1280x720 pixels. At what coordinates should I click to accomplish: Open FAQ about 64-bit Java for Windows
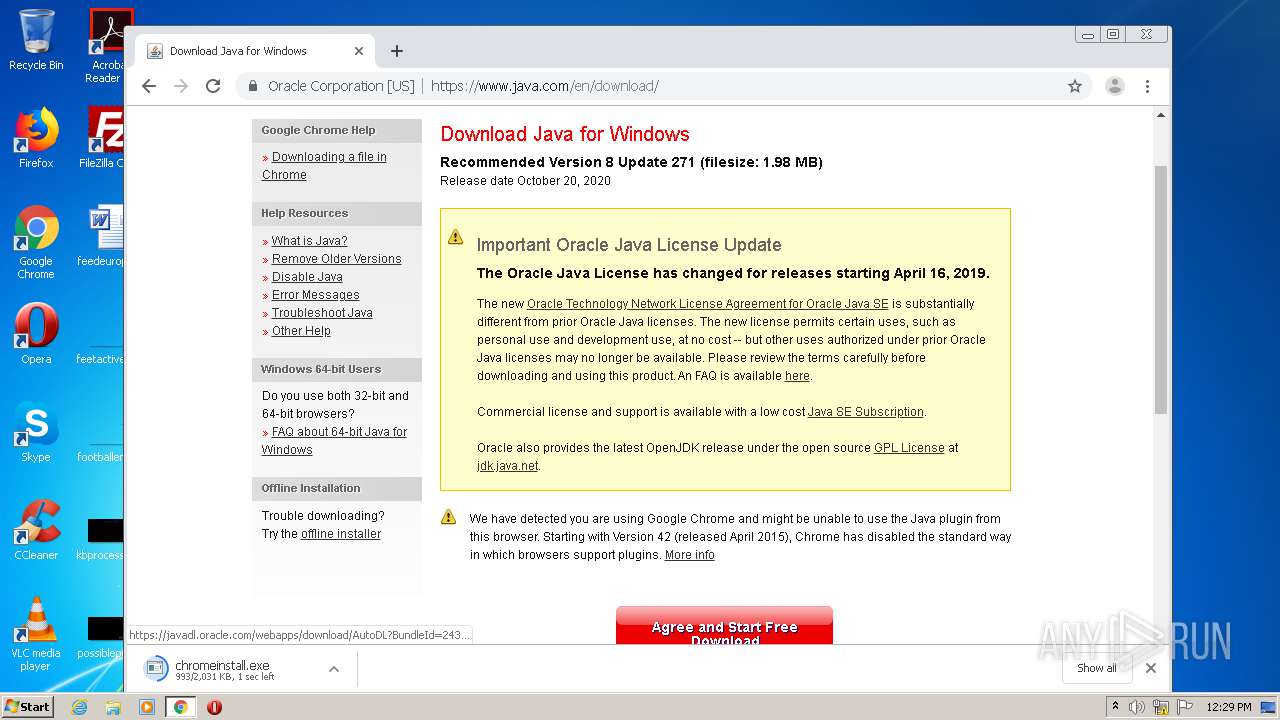[334, 441]
